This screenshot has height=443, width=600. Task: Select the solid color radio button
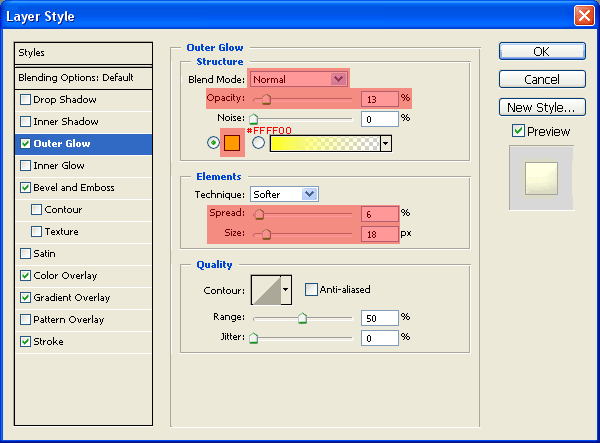[213, 143]
